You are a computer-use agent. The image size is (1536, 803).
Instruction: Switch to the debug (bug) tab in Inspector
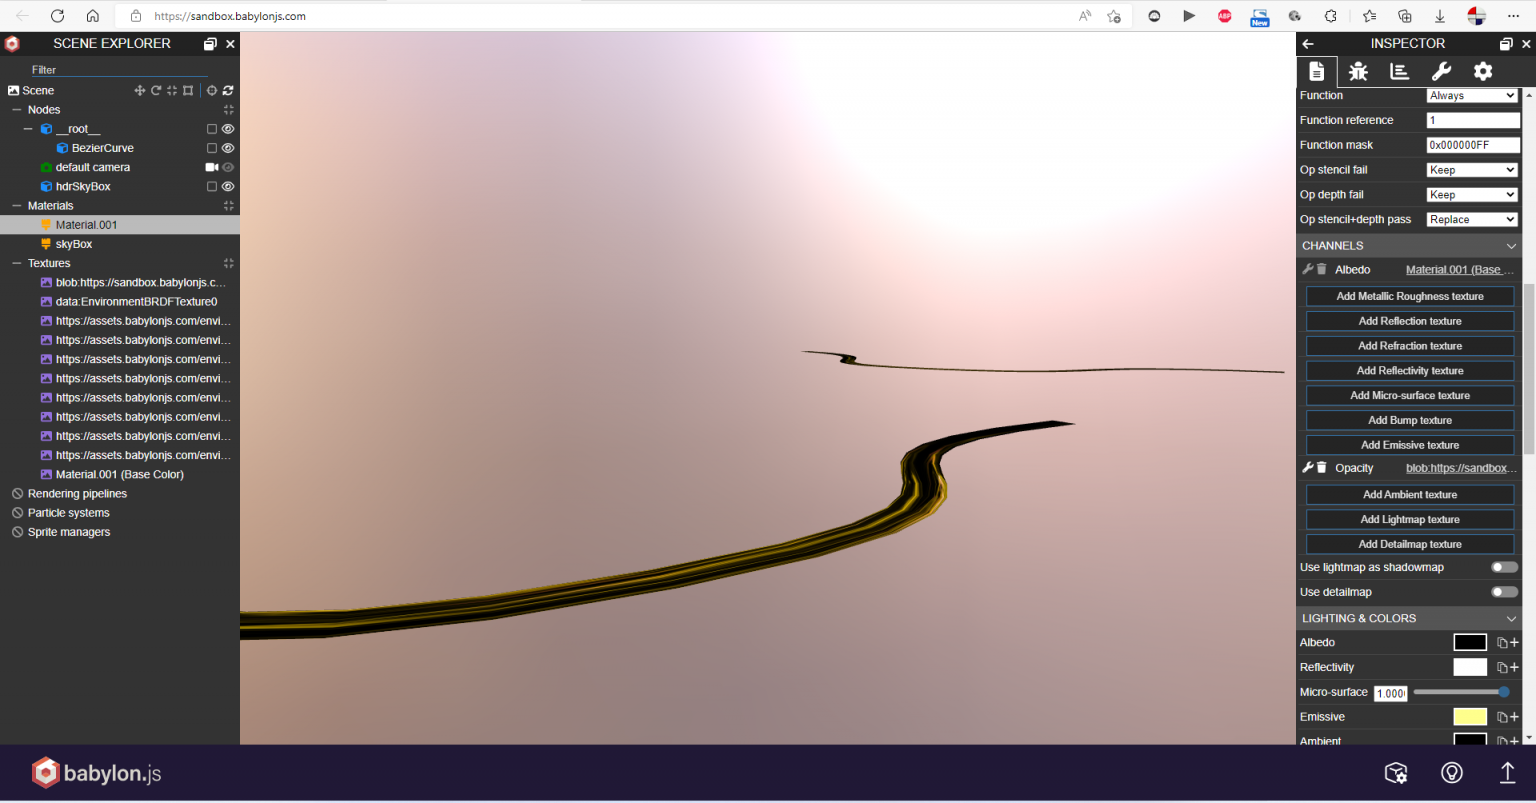pos(1358,71)
